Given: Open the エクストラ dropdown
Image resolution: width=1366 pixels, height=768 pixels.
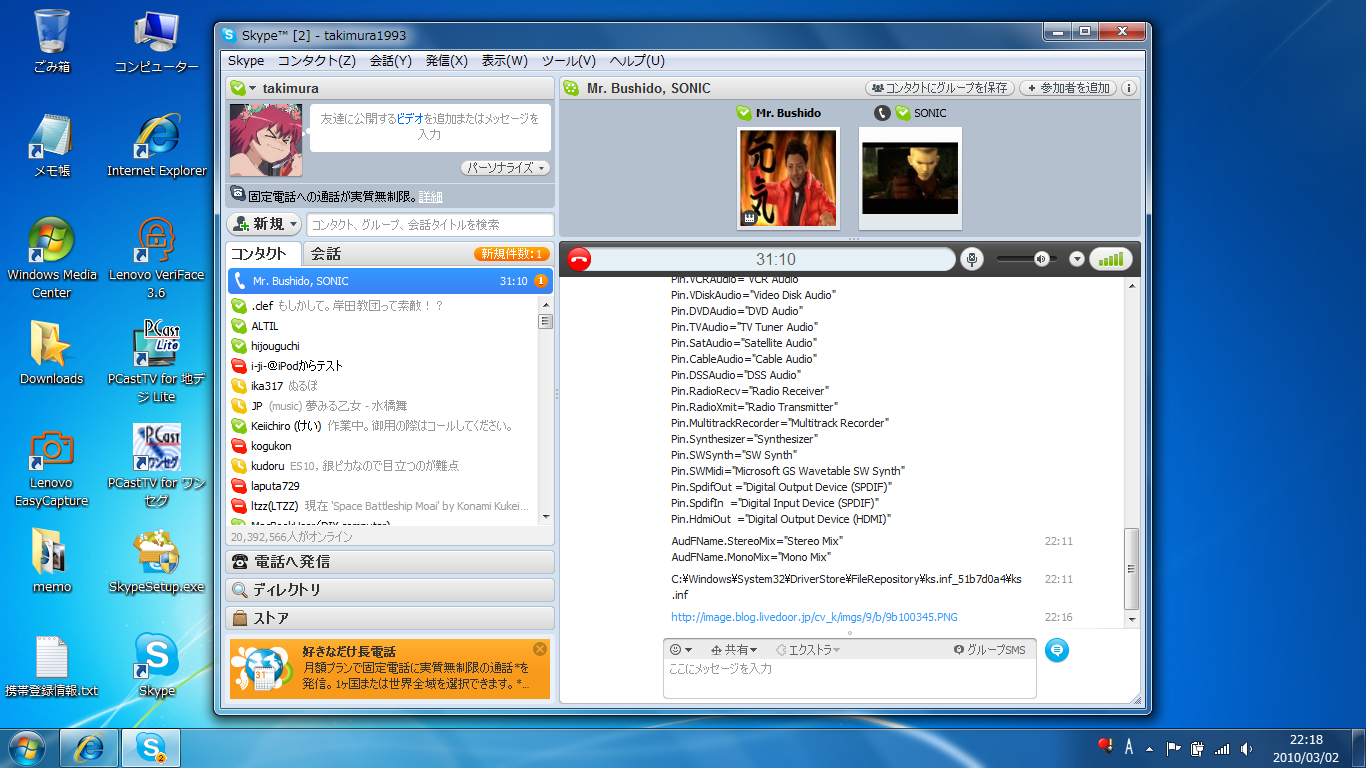Looking at the screenshot, I should (x=808, y=650).
